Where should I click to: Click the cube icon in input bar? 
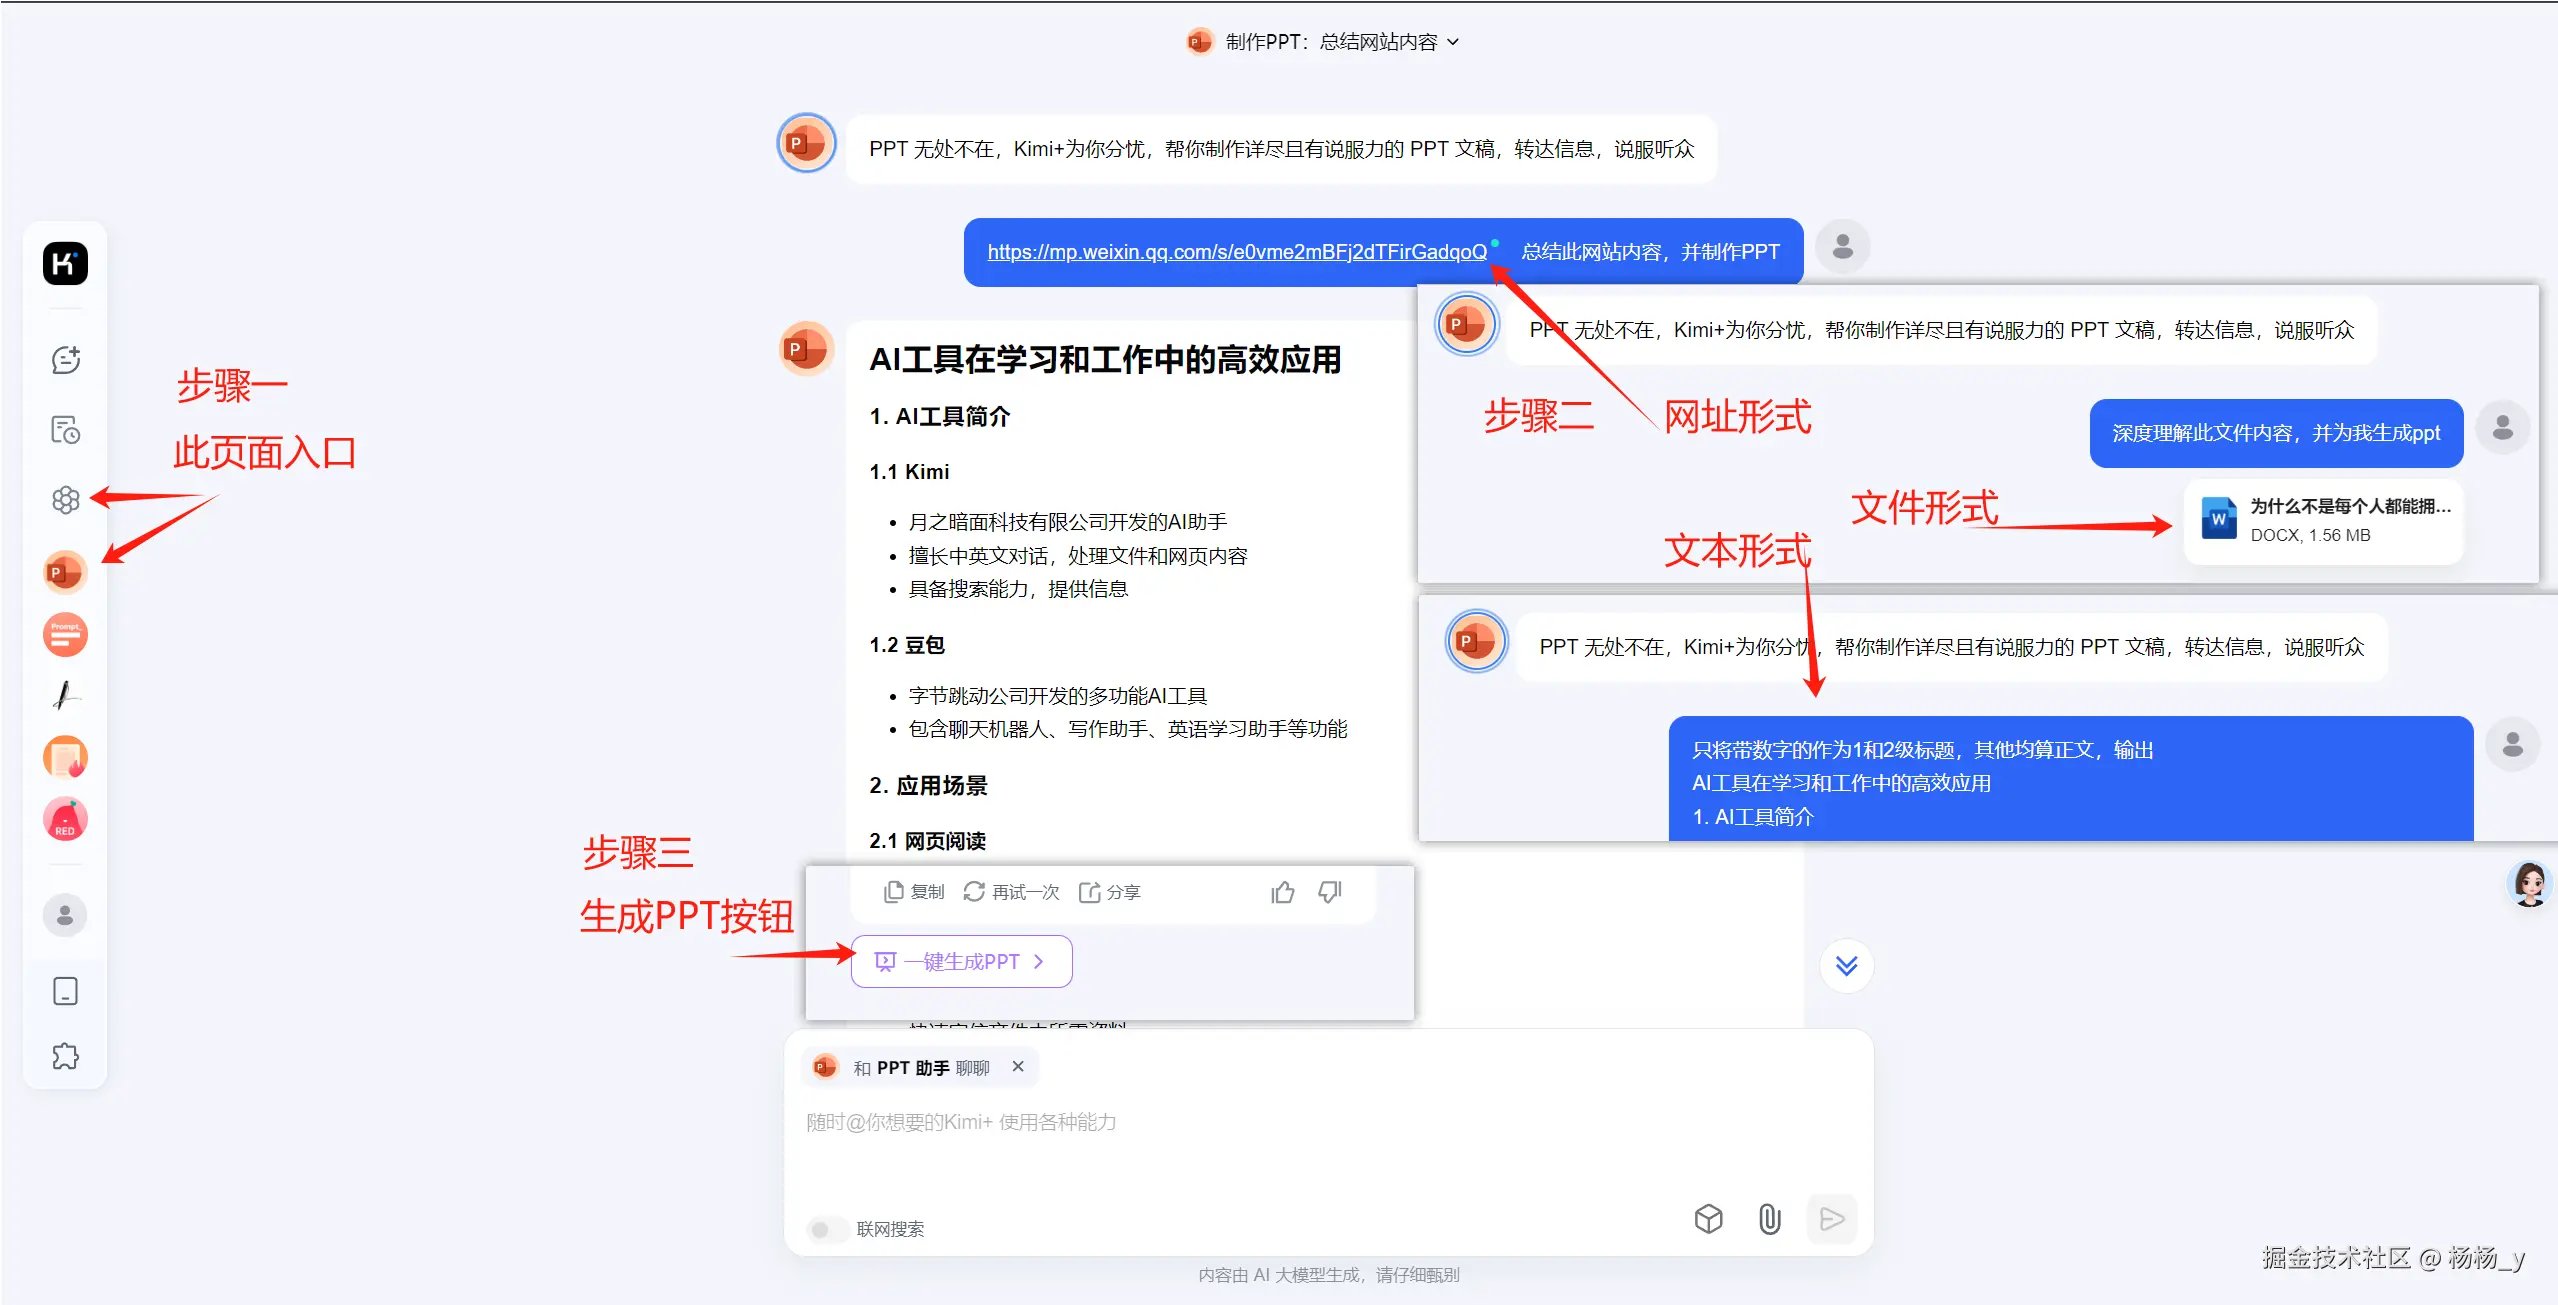pyautogui.click(x=1709, y=1219)
